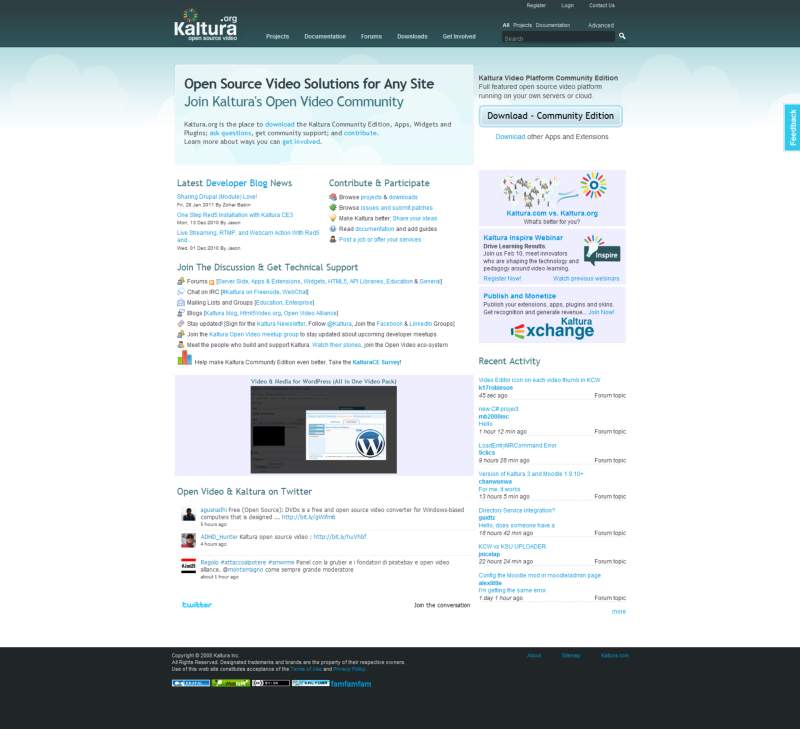The height and width of the screenshot is (729, 800).
Task: Click the Twitter logo below the tweets
Action: (x=197, y=605)
